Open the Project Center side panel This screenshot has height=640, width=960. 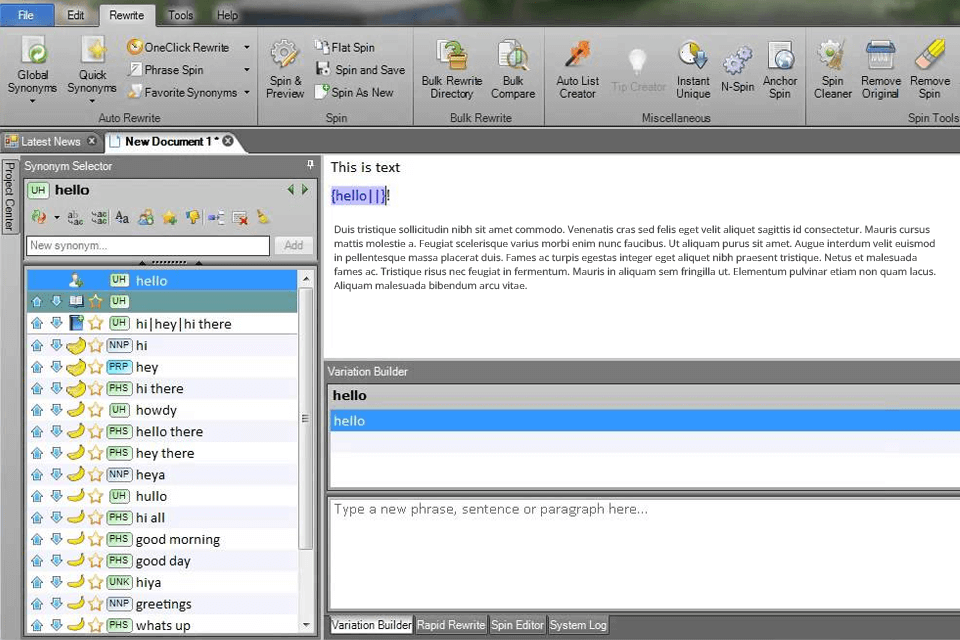point(9,196)
